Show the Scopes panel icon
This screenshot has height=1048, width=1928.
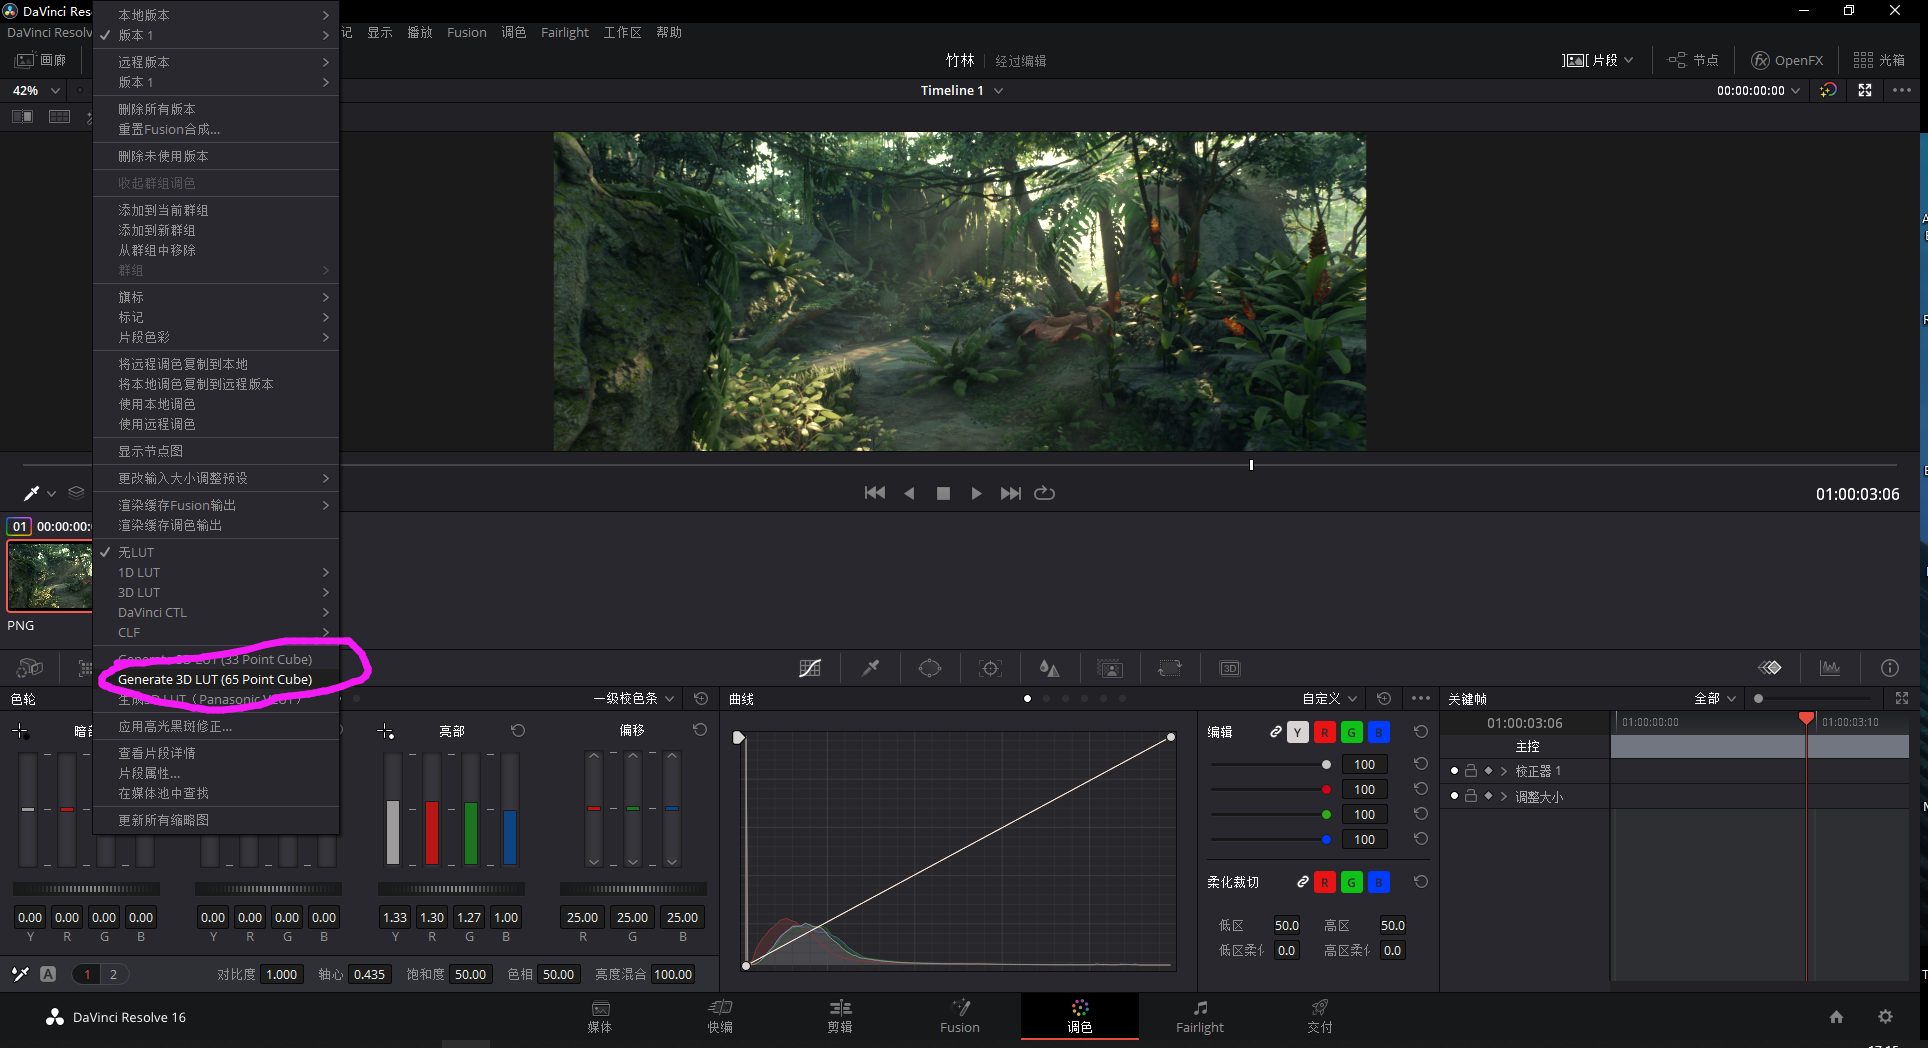pyautogui.click(x=1830, y=668)
